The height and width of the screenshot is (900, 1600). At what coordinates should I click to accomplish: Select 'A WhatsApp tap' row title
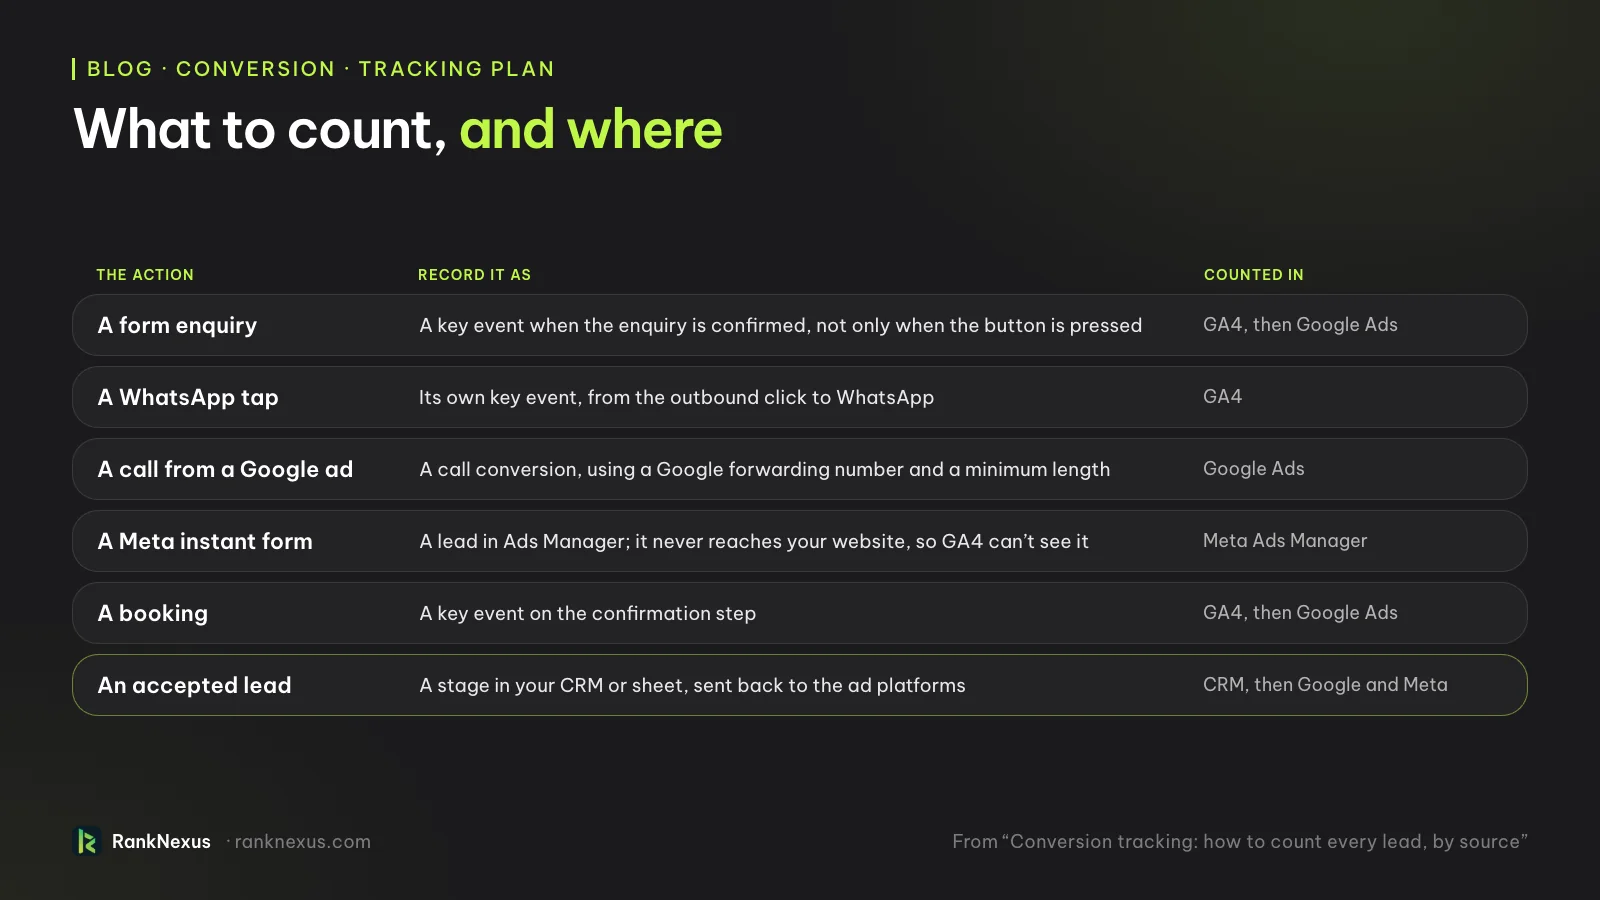[188, 398]
